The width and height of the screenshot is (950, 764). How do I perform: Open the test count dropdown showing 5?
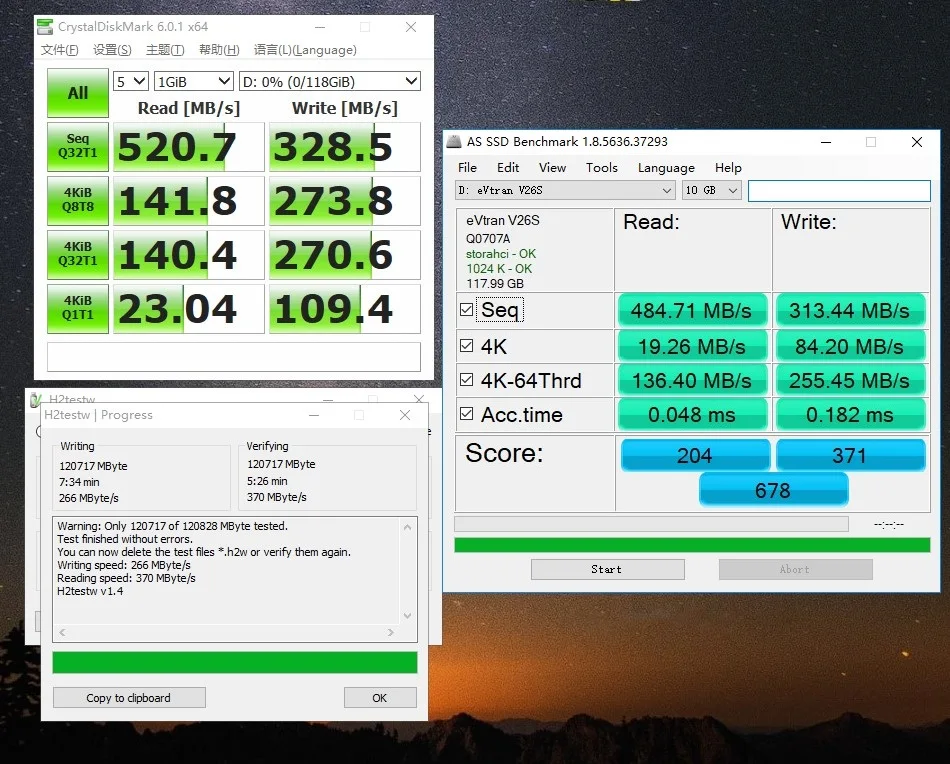(131, 81)
